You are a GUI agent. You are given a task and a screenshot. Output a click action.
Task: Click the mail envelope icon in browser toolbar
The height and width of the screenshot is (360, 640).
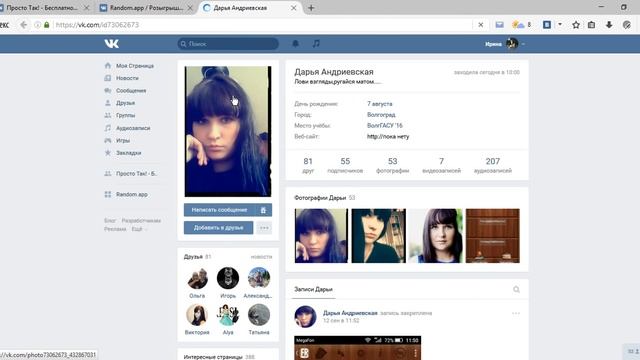coord(500,25)
